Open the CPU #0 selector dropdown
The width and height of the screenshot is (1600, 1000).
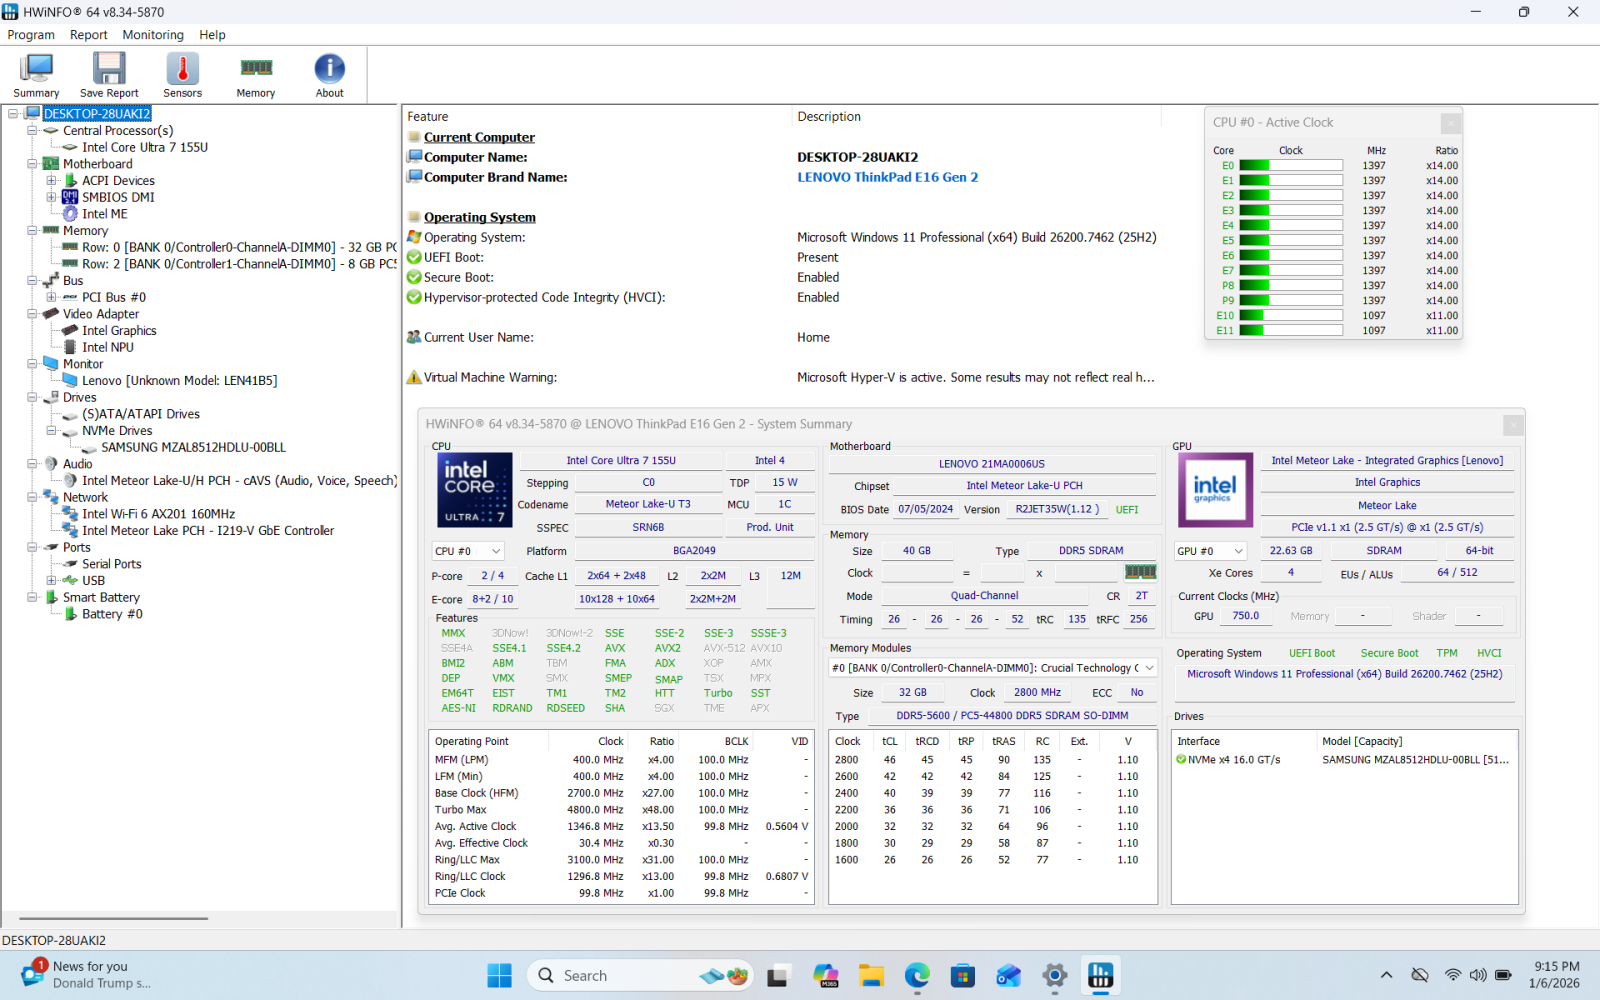[x=468, y=551]
